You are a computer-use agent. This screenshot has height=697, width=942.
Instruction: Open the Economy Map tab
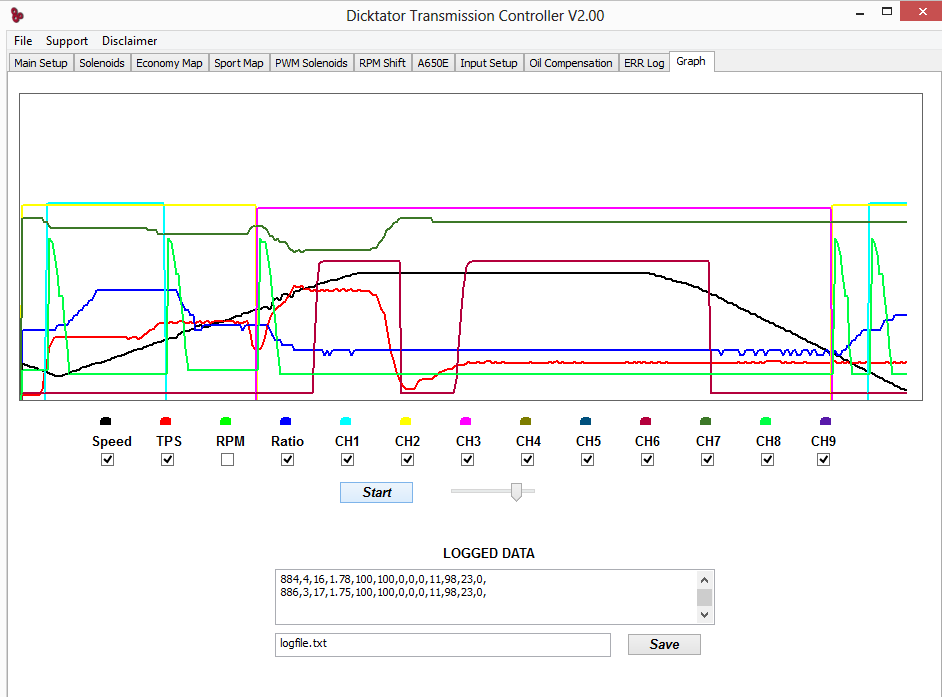tap(169, 63)
